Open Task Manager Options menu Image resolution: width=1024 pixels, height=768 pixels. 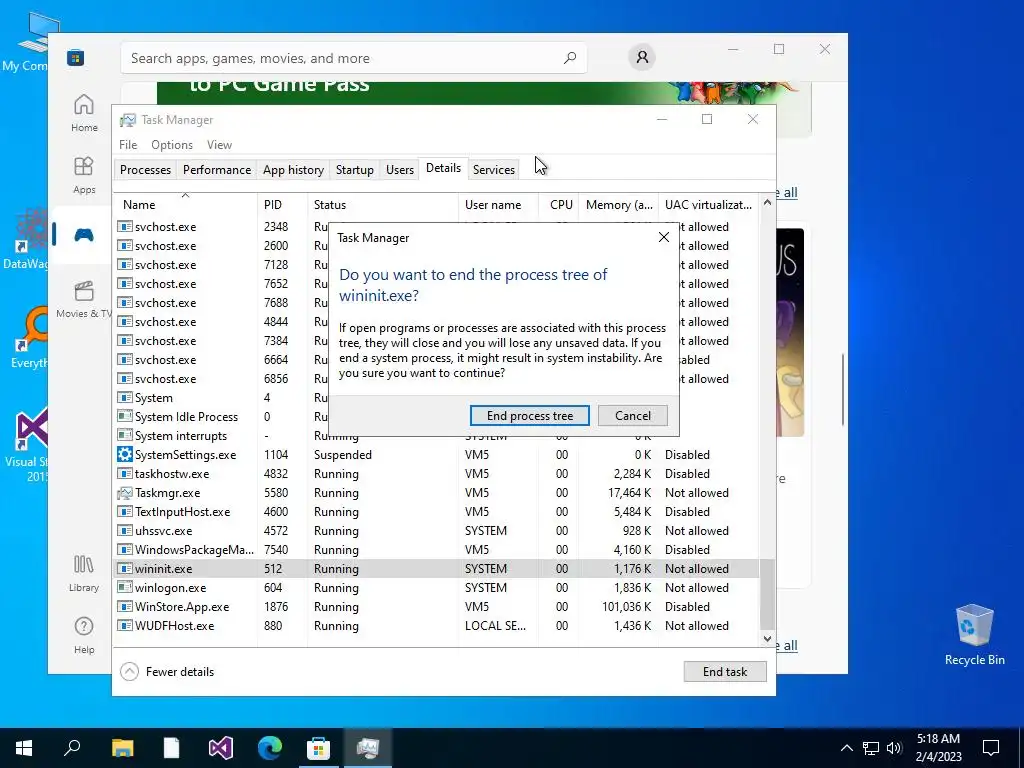tap(172, 144)
